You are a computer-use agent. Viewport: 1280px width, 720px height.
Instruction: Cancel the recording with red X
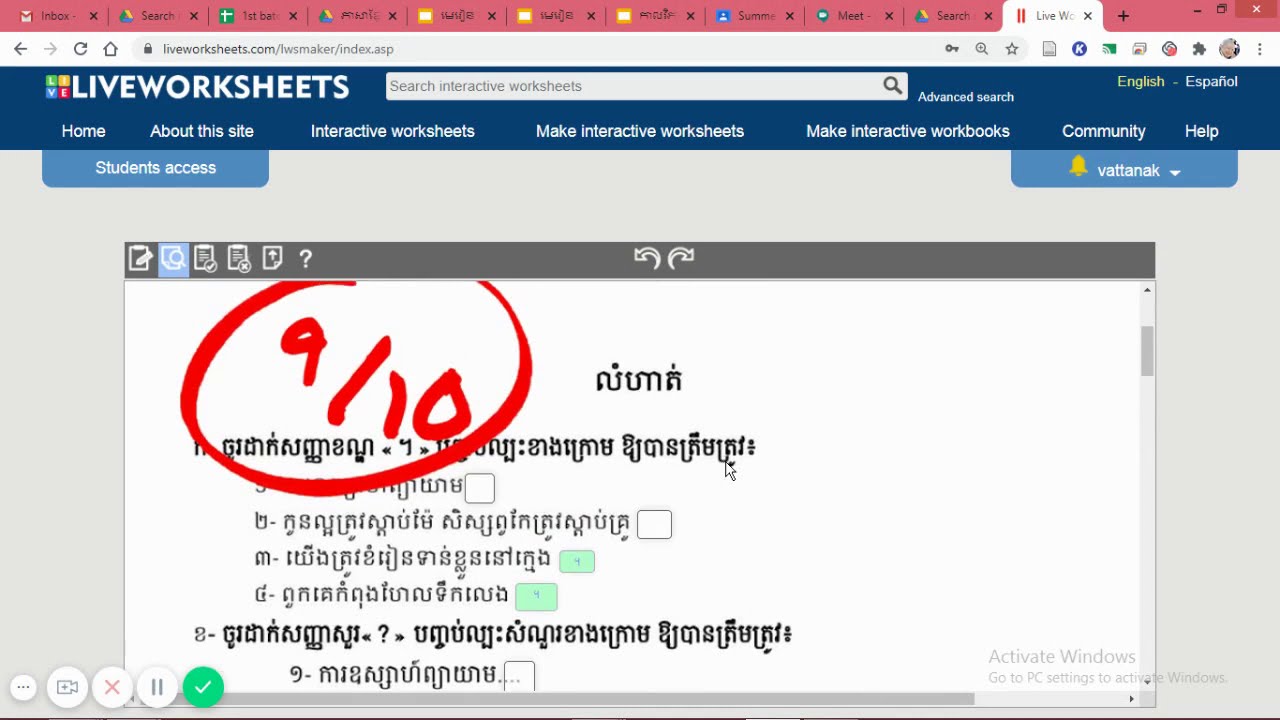coord(112,687)
